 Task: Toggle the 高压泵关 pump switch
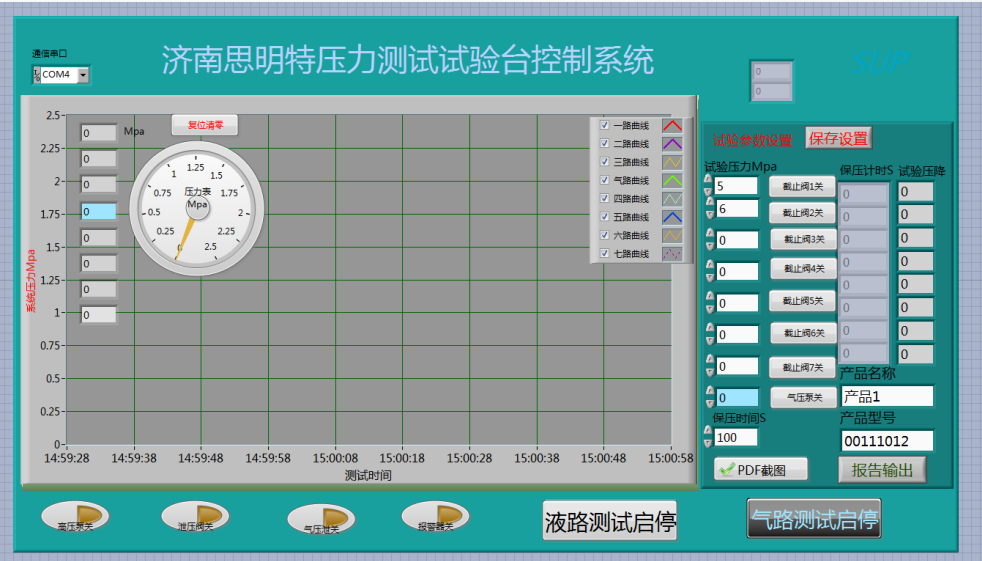coord(75,518)
